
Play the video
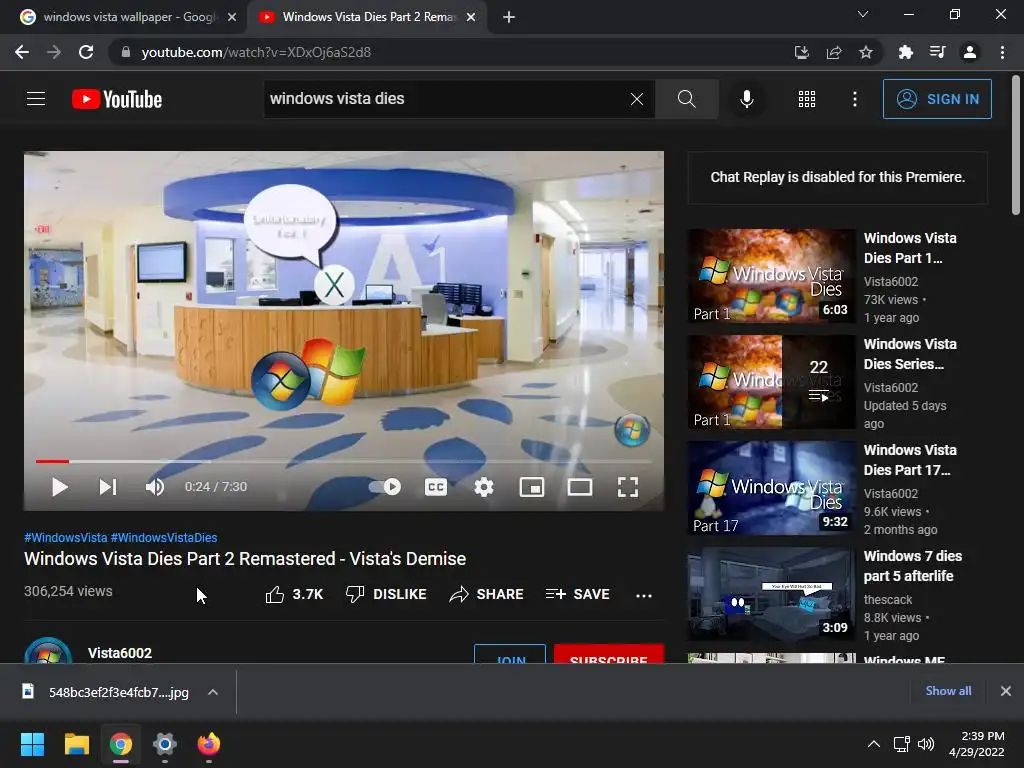(59, 487)
